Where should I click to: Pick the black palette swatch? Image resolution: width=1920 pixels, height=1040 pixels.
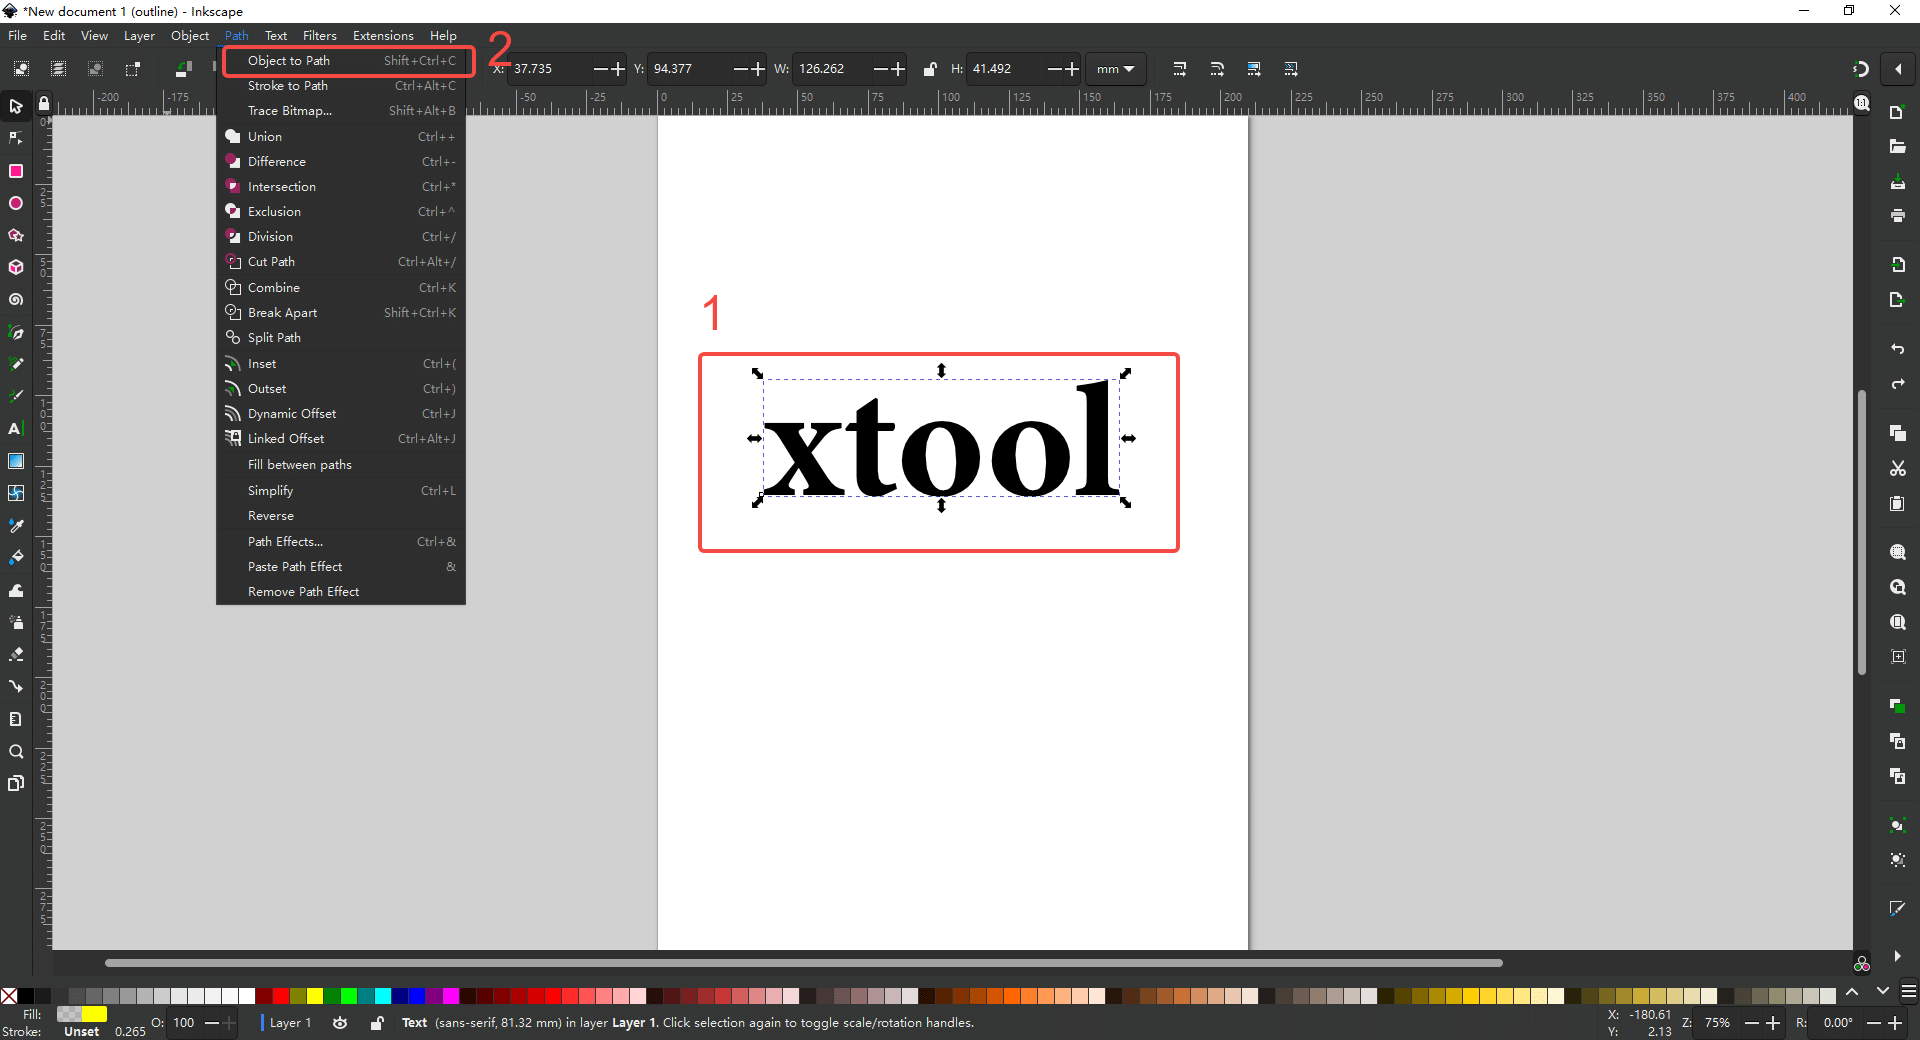tap(26, 996)
